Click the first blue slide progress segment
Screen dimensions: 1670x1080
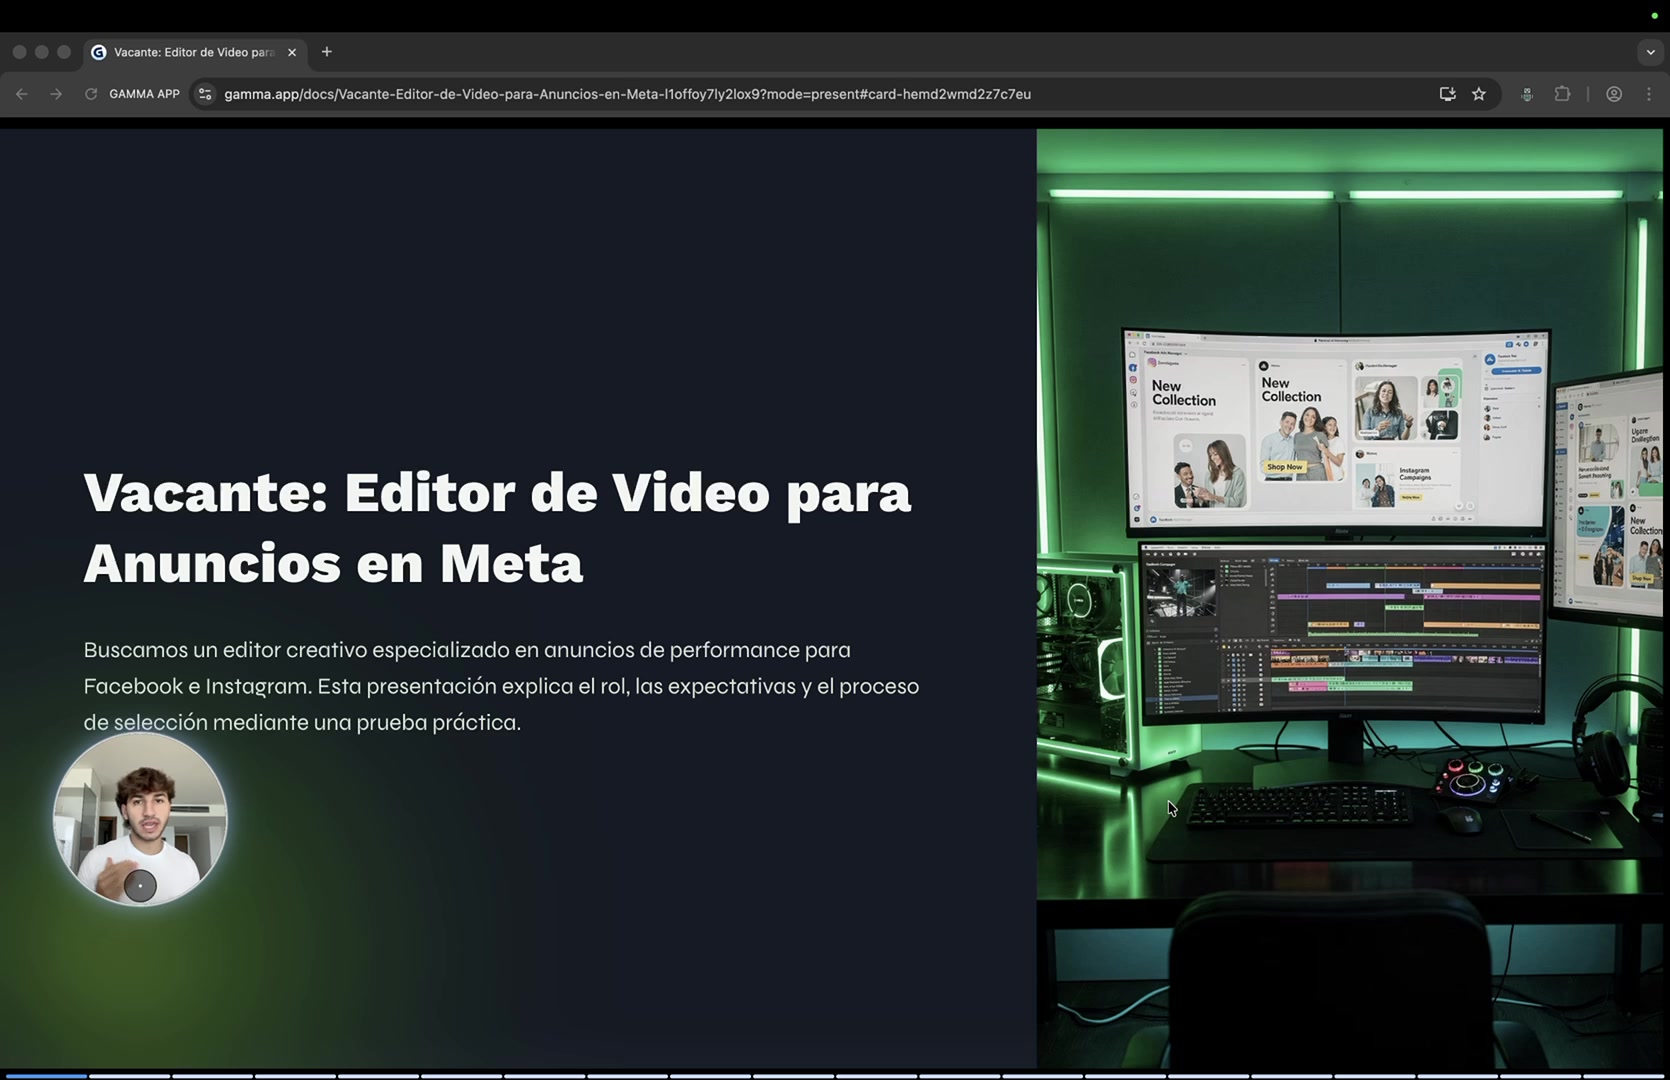(x=45, y=1076)
